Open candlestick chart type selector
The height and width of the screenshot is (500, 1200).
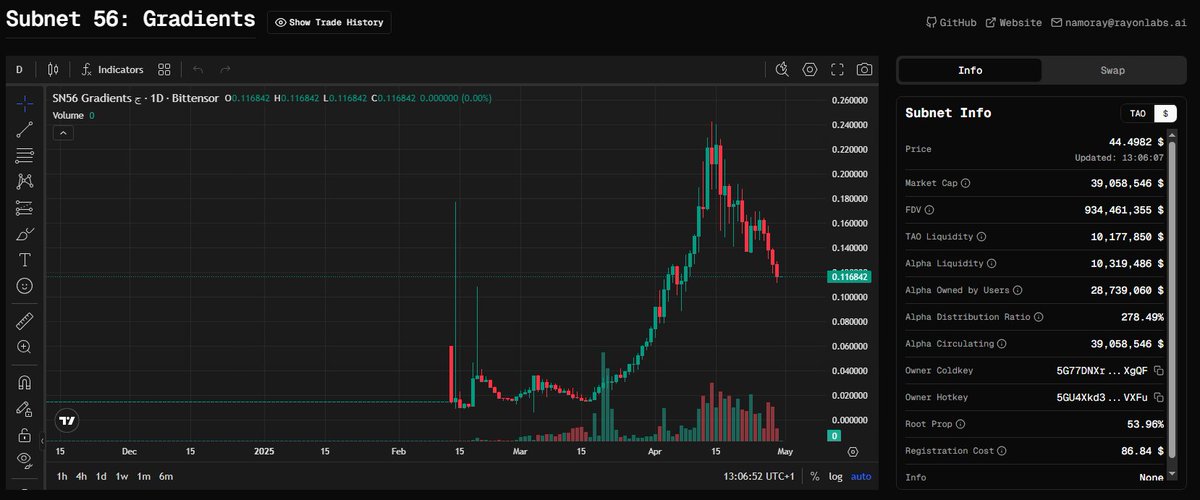(x=54, y=70)
